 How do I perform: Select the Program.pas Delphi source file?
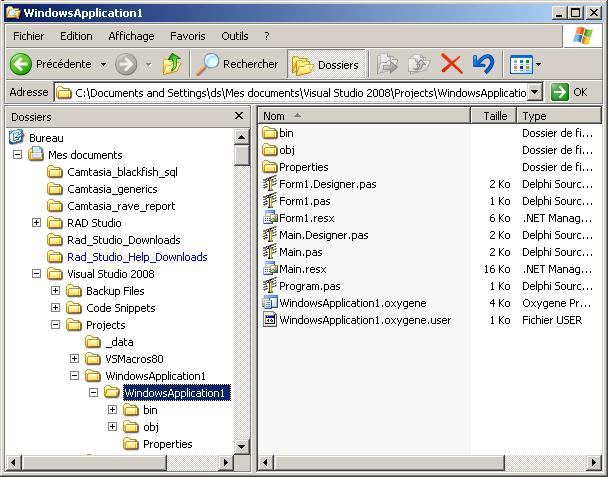point(309,286)
